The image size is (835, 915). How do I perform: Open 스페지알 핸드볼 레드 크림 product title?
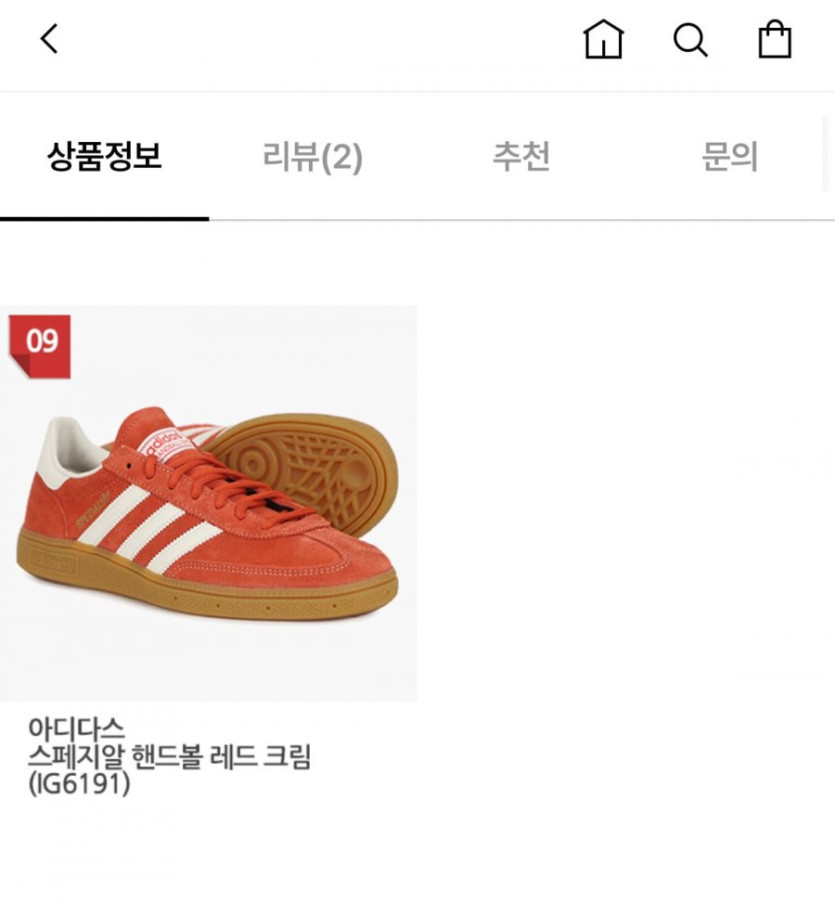[170, 756]
